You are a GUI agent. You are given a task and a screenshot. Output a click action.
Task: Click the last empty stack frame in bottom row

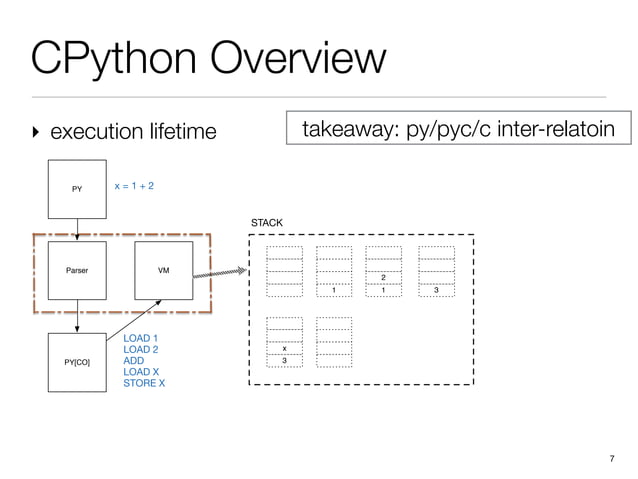[x=334, y=342]
